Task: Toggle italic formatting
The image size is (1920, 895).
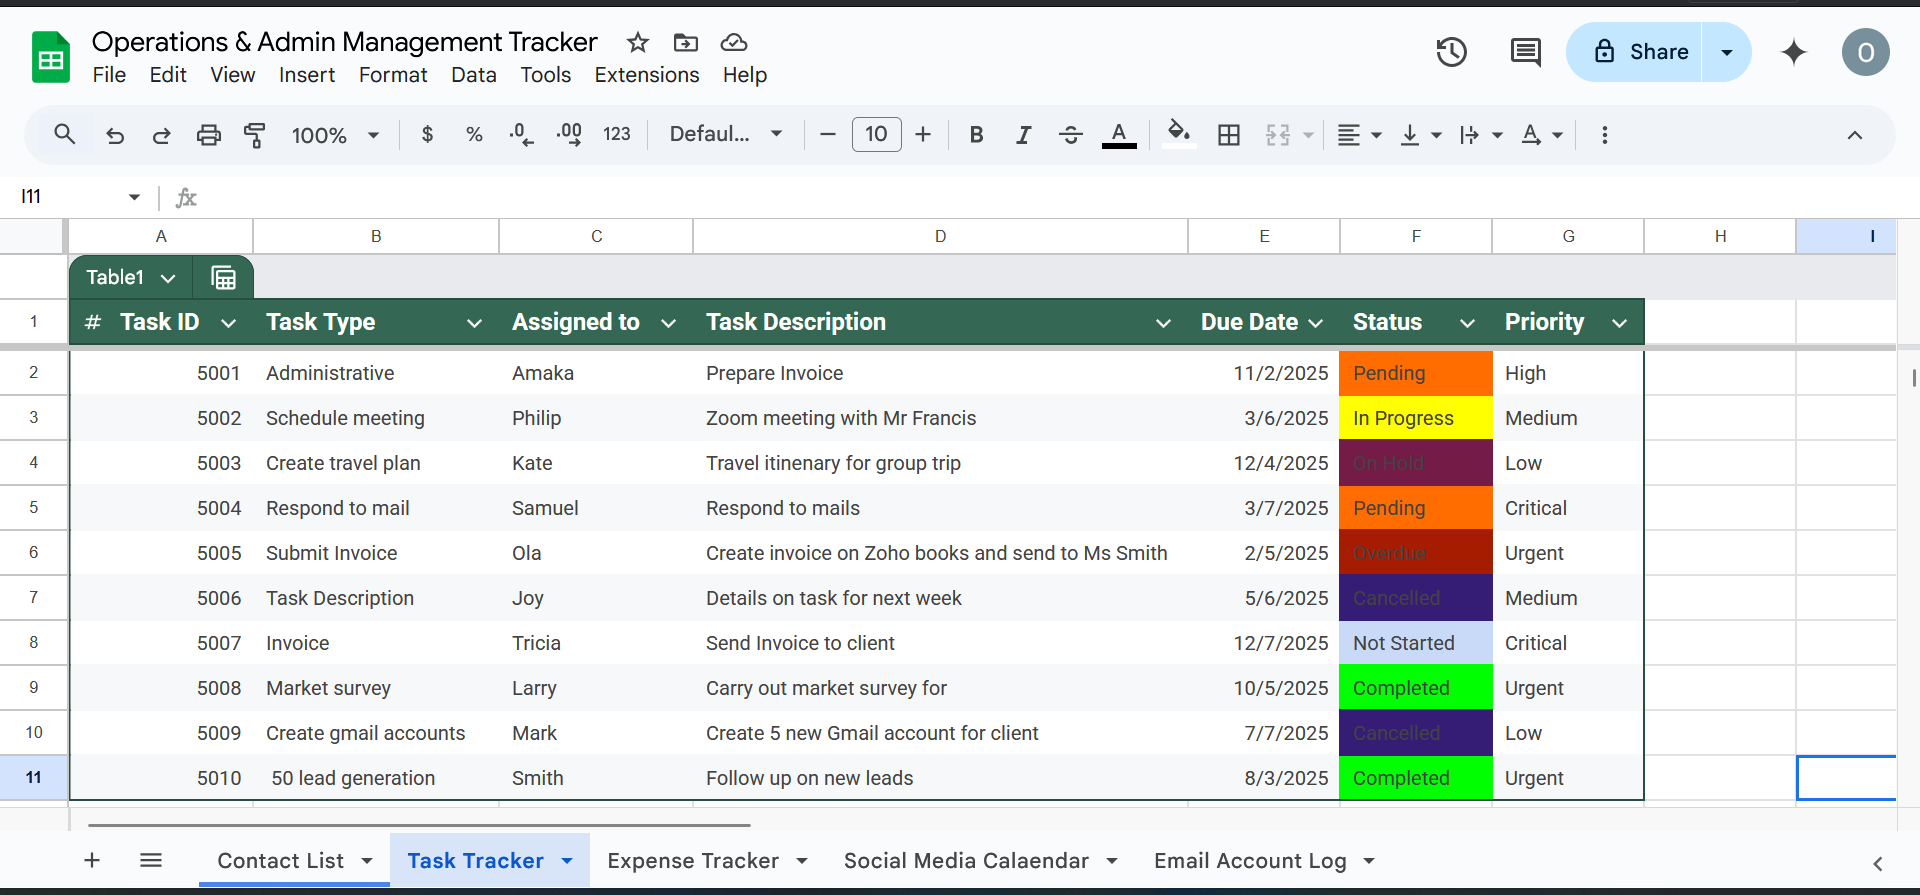Action: coord(1023,135)
